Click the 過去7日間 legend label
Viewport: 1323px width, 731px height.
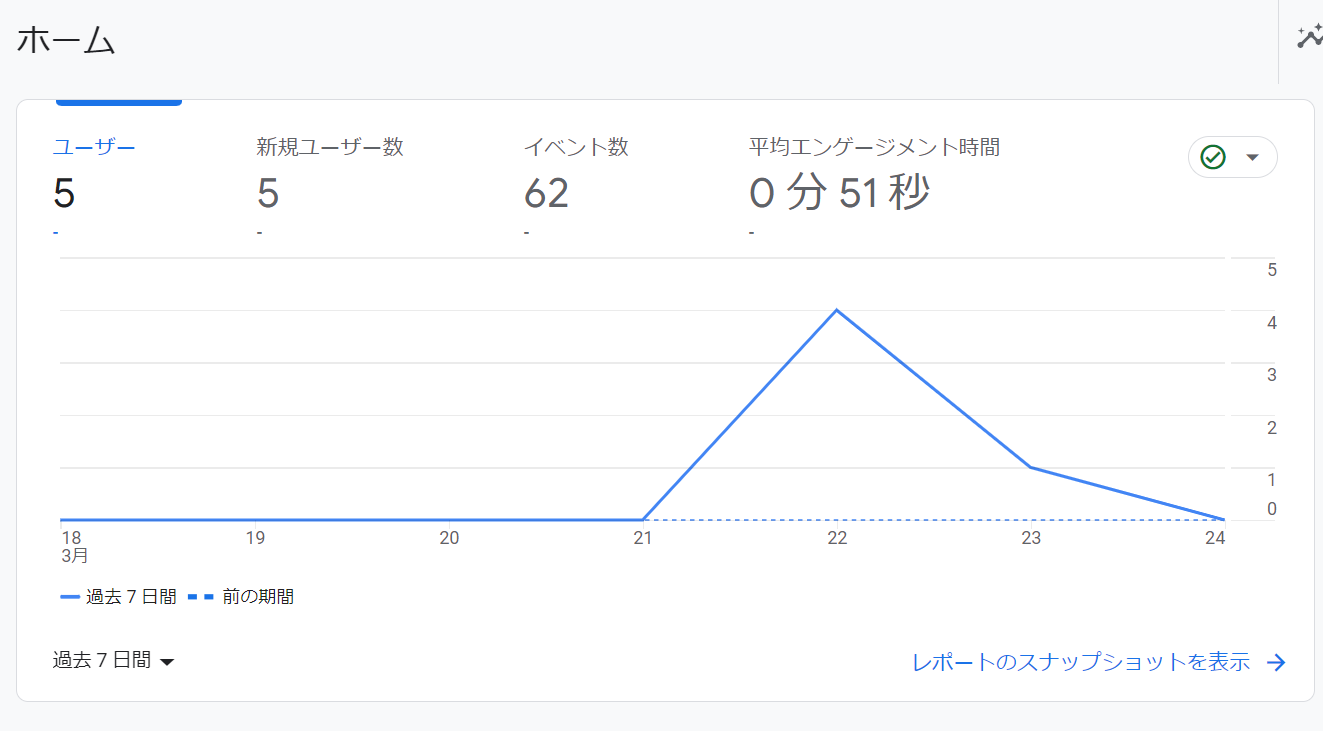pos(131,597)
